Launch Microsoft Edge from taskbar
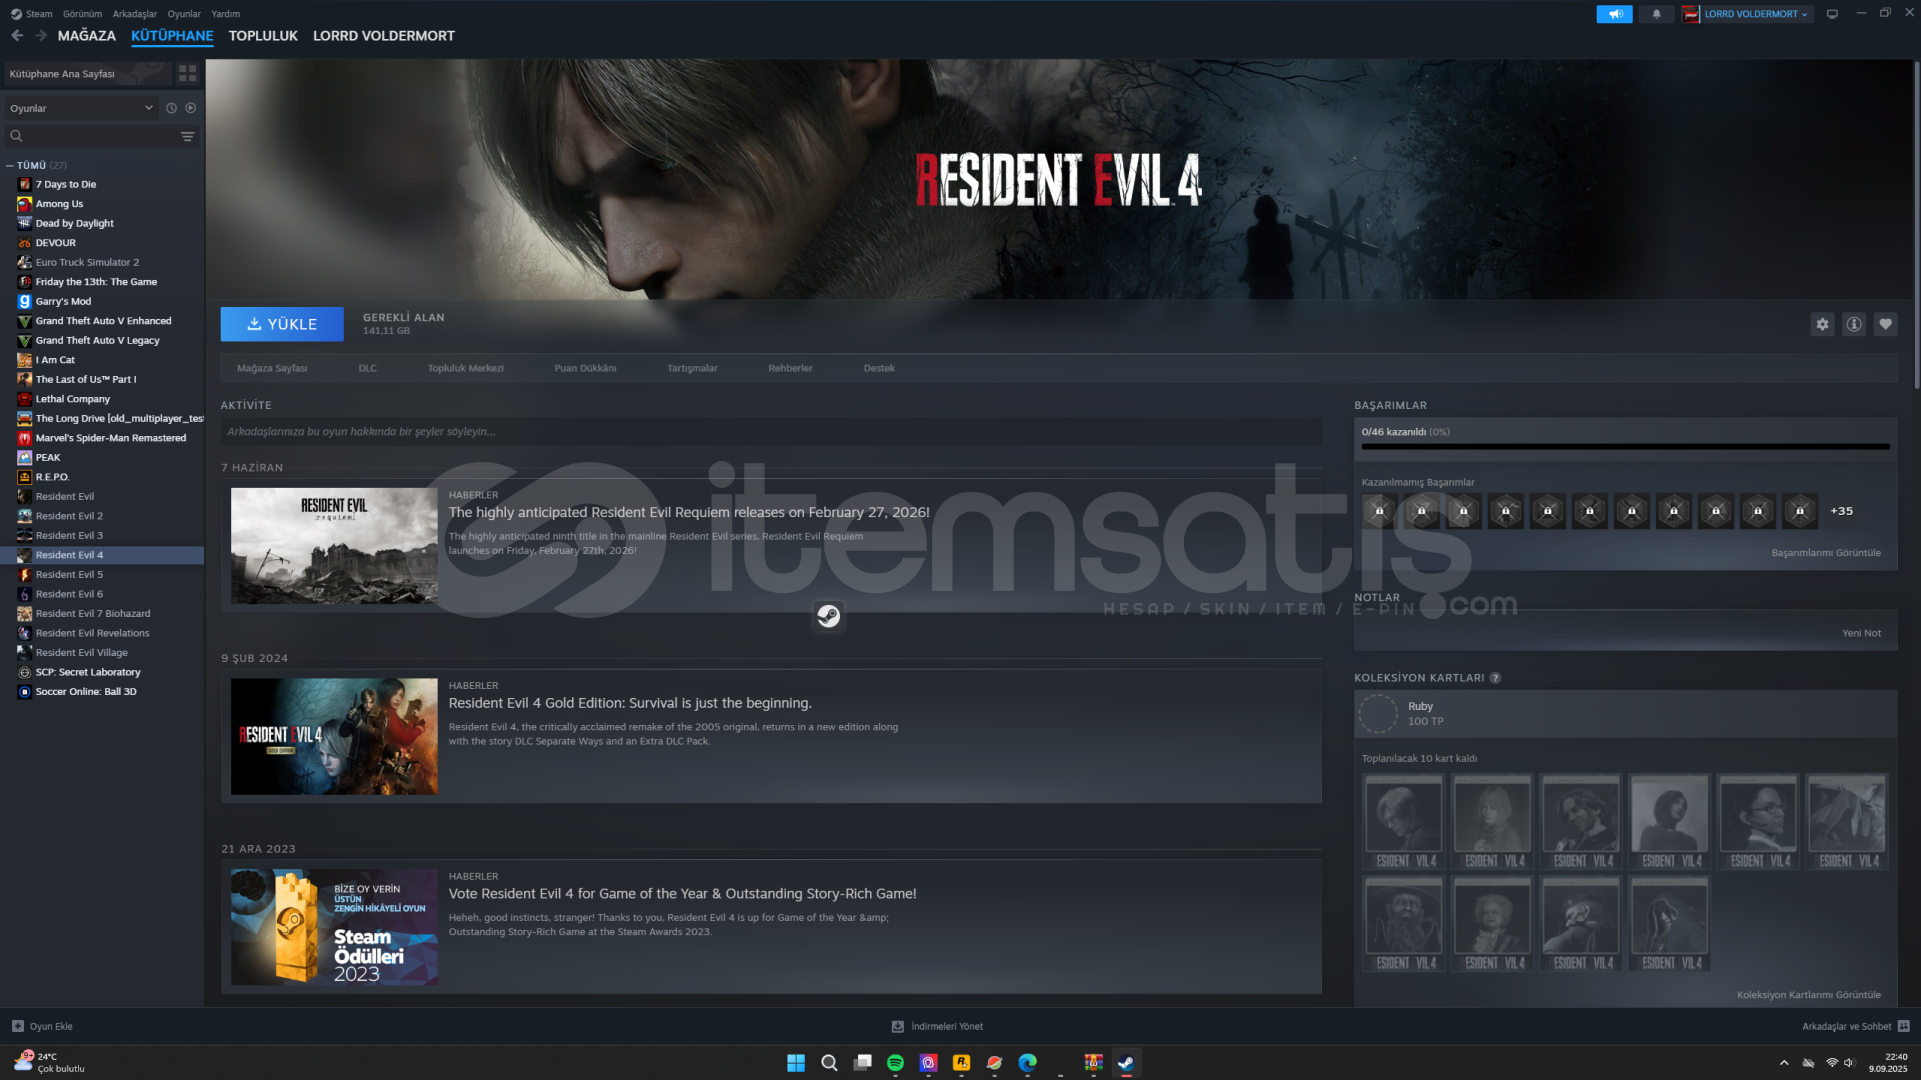Screen dimensions: 1921x1080 [x=1027, y=1062]
